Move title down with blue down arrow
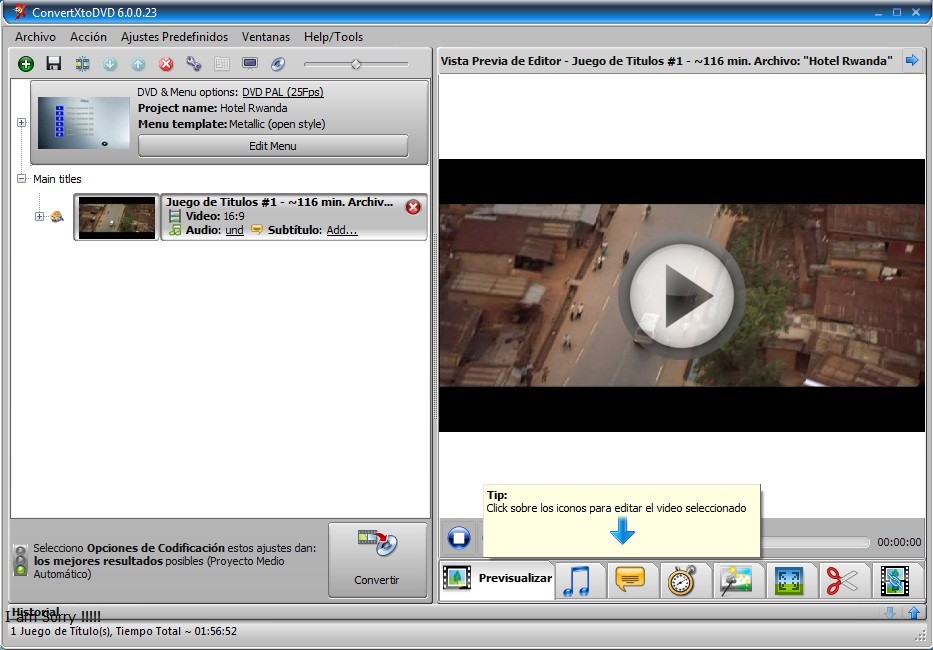933x650 pixels. click(x=110, y=64)
